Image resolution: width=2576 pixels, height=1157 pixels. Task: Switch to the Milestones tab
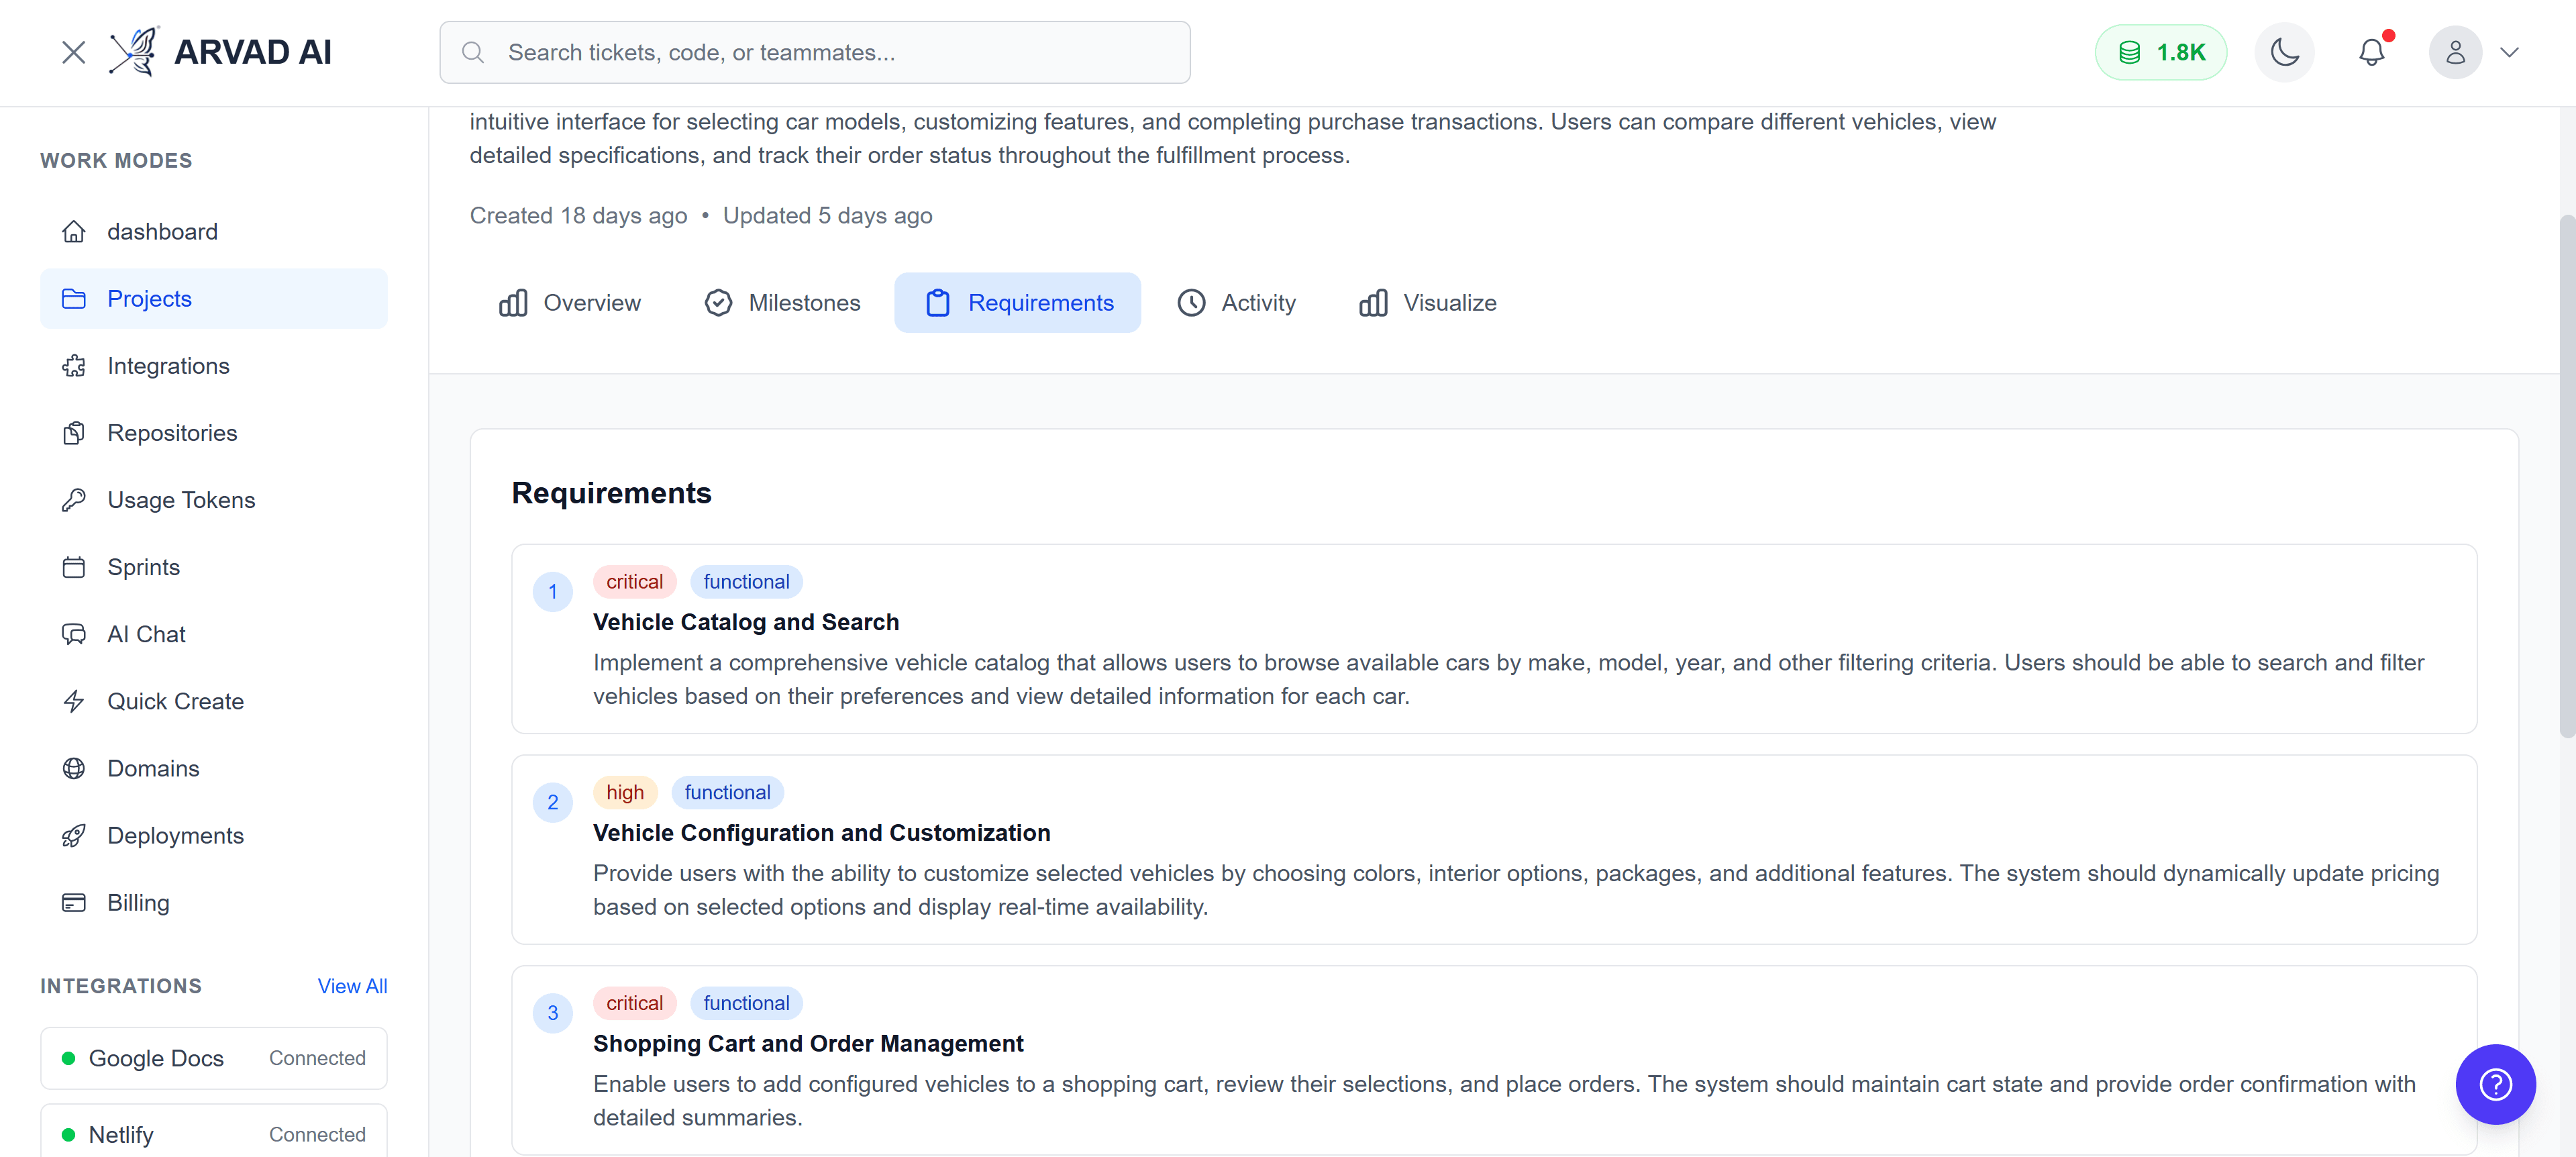click(782, 303)
